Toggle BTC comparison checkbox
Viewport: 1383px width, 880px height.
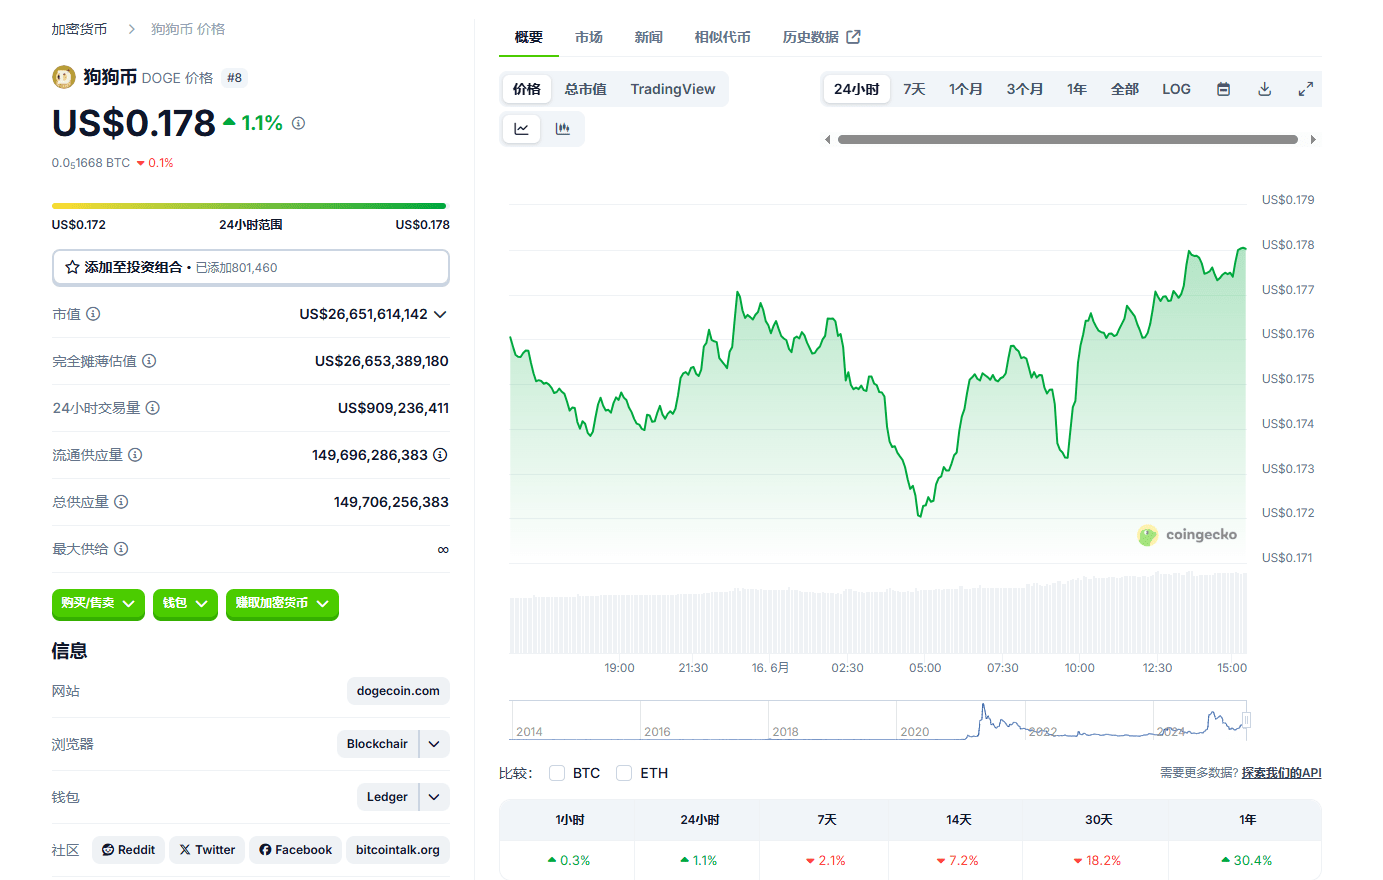point(557,773)
